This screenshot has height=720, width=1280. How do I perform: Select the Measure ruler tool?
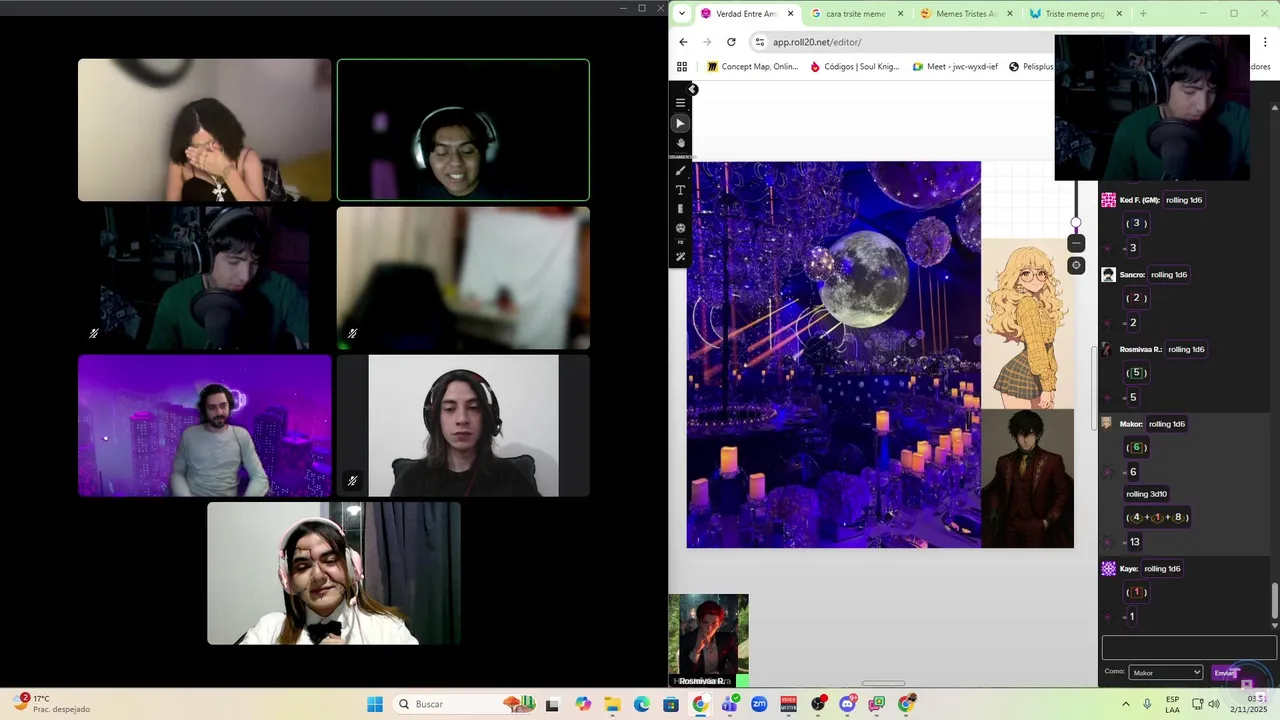tap(681, 209)
